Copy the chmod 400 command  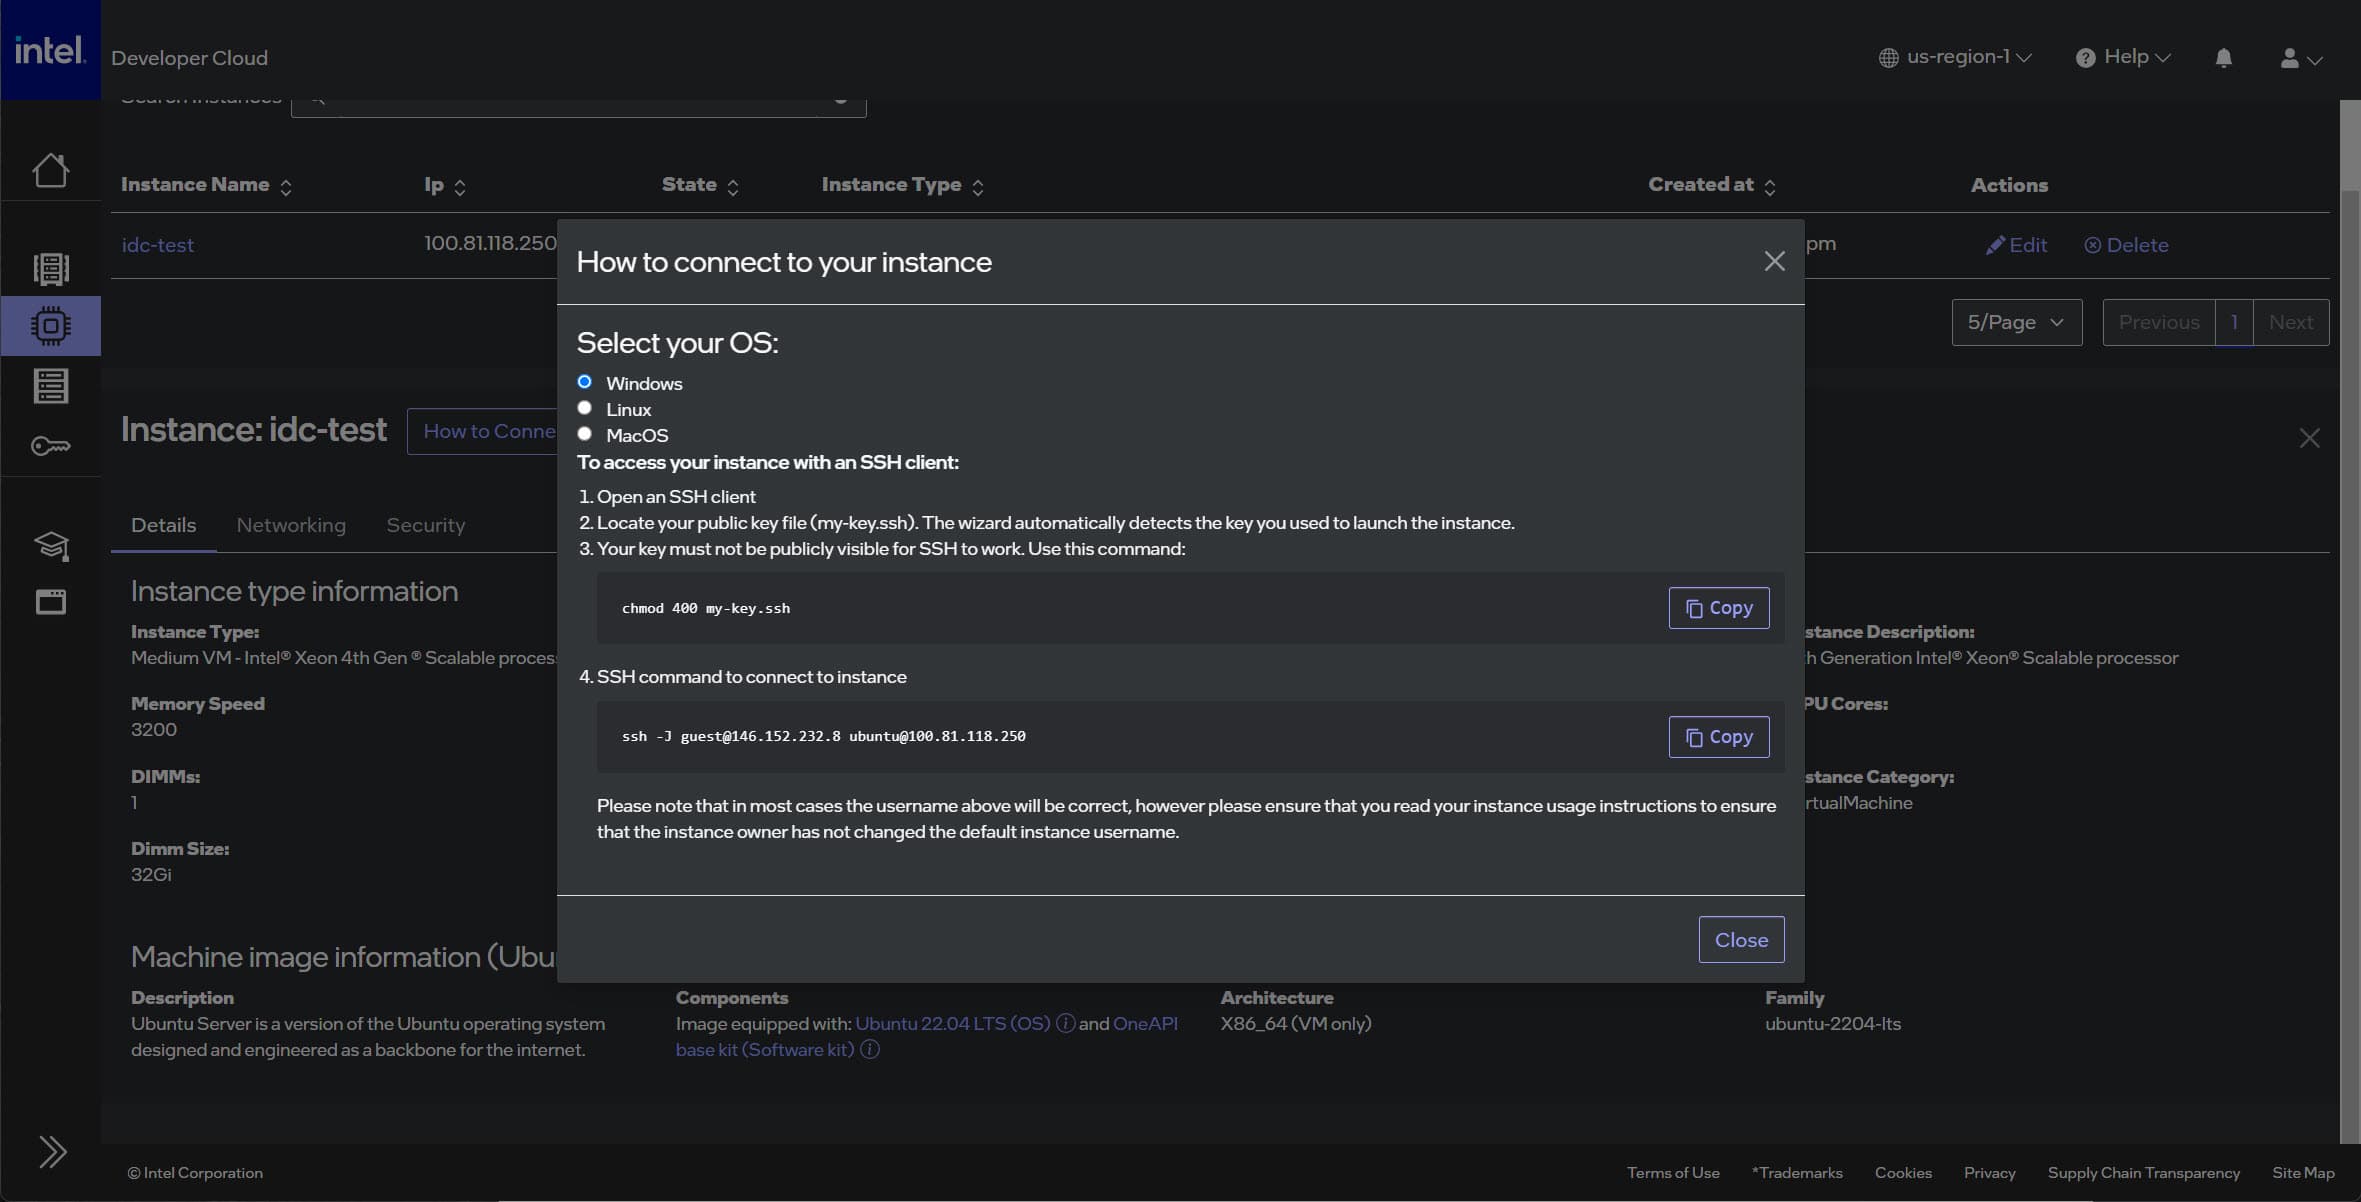point(1718,608)
